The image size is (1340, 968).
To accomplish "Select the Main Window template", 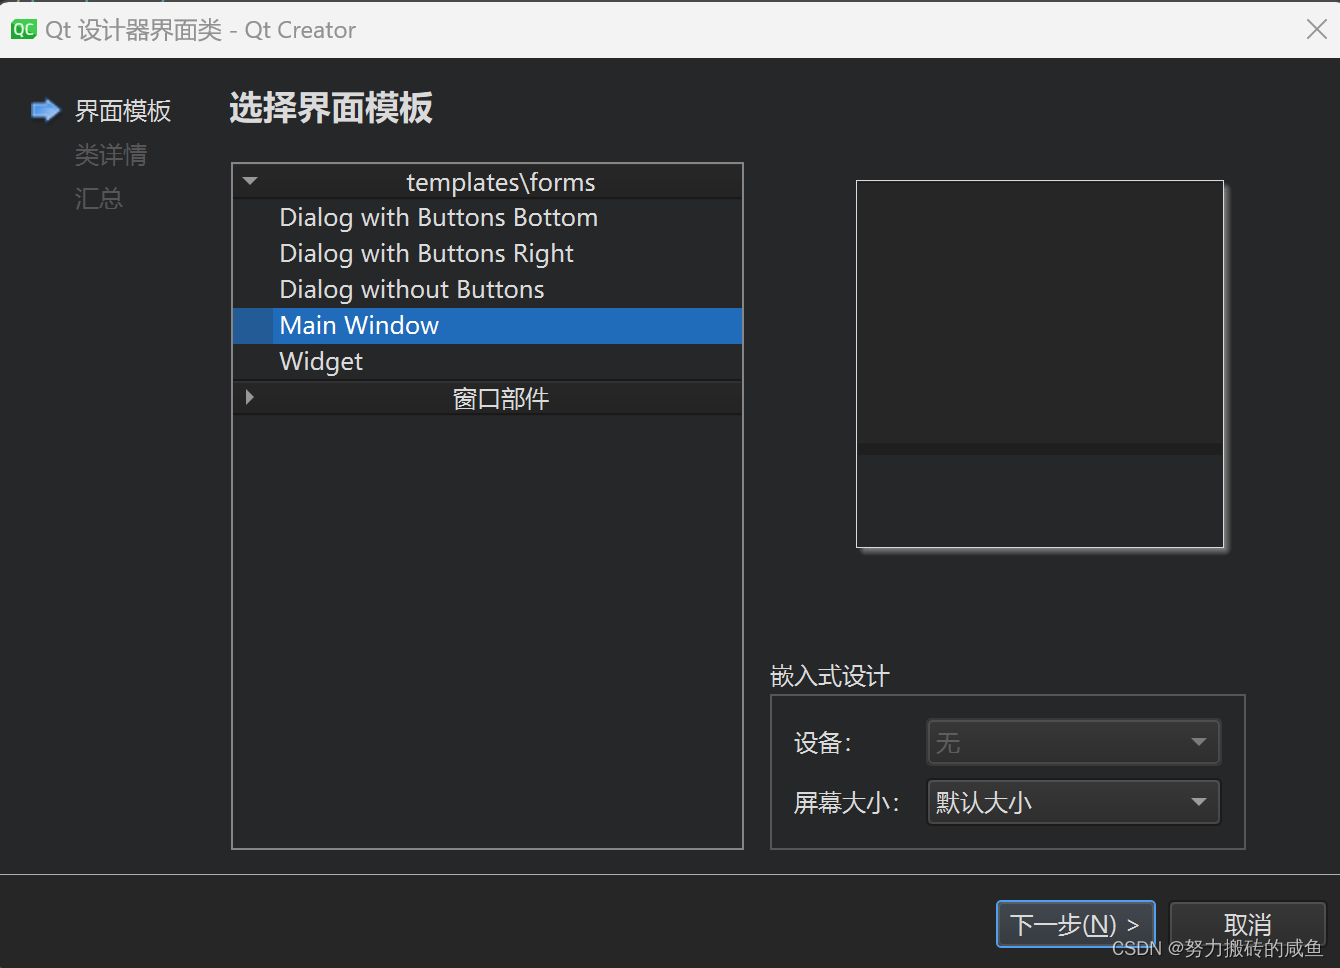I will point(358,325).
